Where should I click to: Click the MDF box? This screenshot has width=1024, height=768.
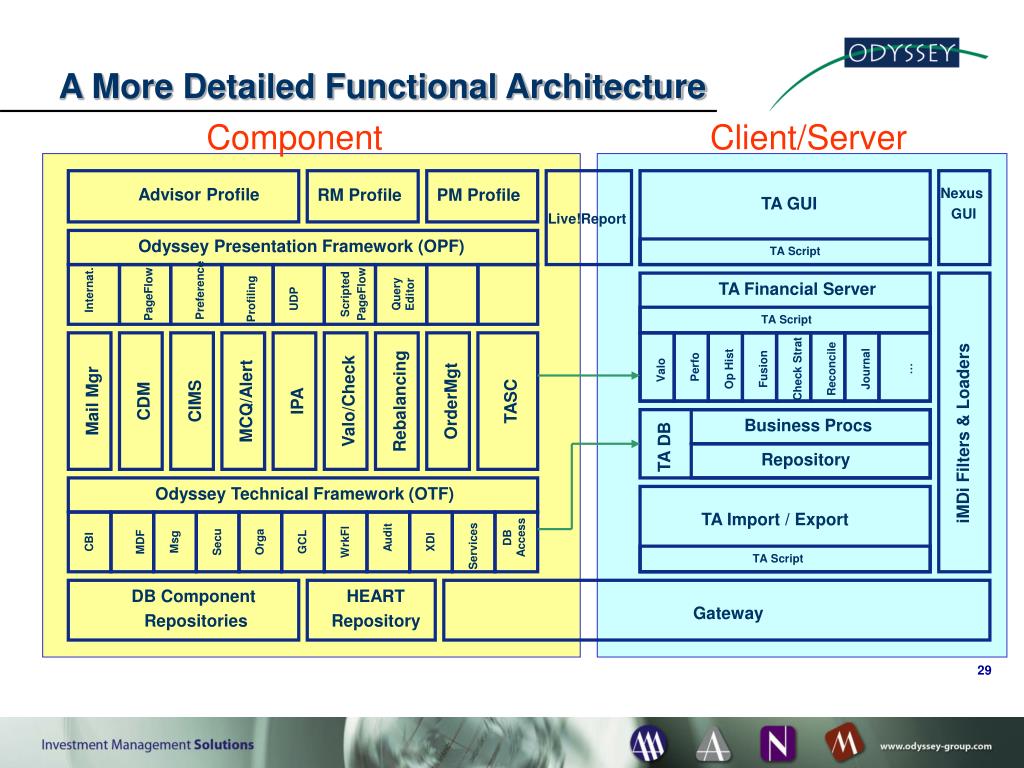(x=133, y=542)
